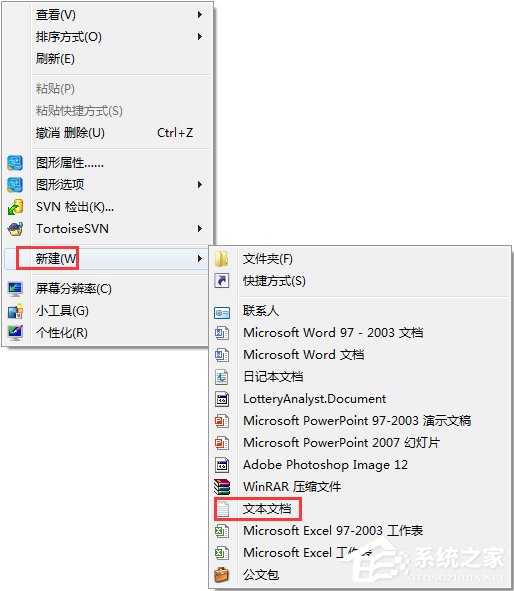The width and height of the screenshot is (514, 591).
Task: Expand the 查看(V) submenu arrow
Action: pyautogui.click(x=200, y=15)
